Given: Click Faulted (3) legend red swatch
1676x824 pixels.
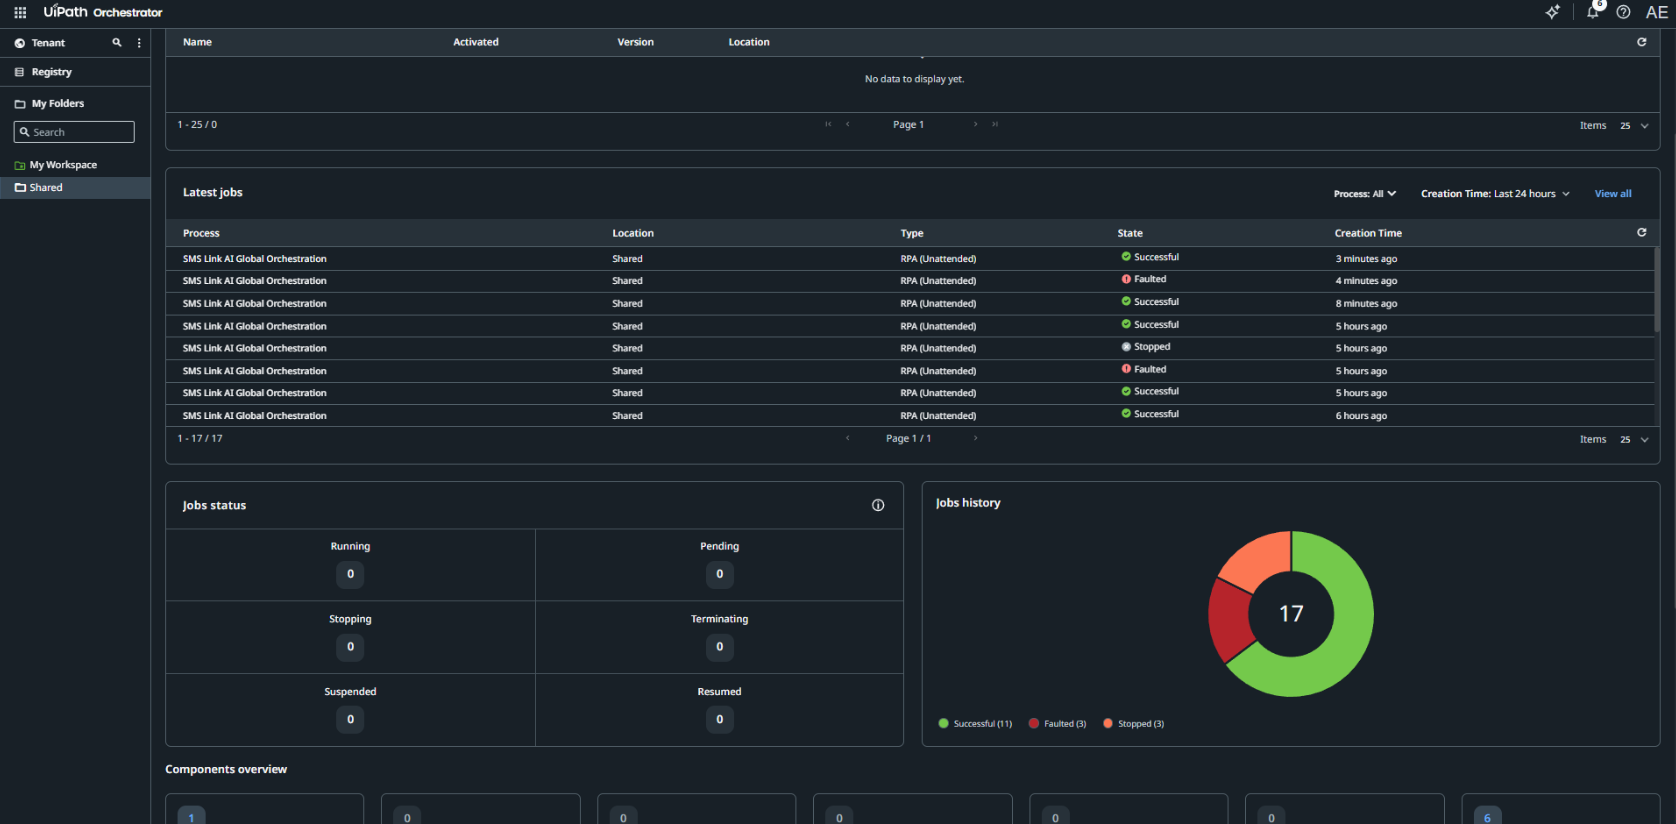Looking at the screenshot, I should pos(1033,723).
